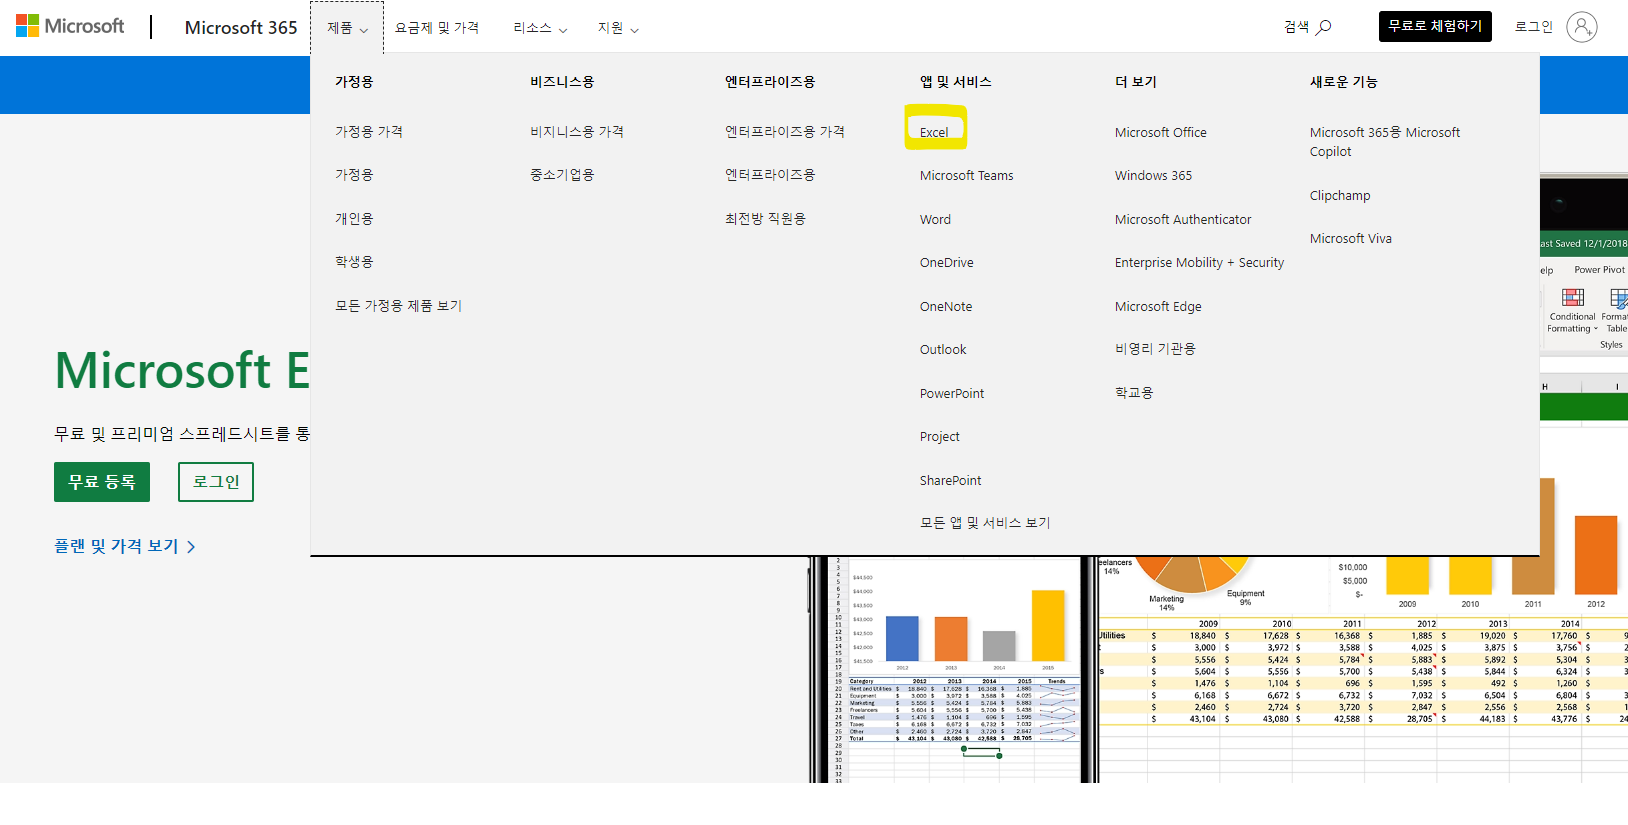The width and height of the screenshot is (1628, 825).
Task: Open Microsoft Authenticator link
Action: click(1183, 220)
